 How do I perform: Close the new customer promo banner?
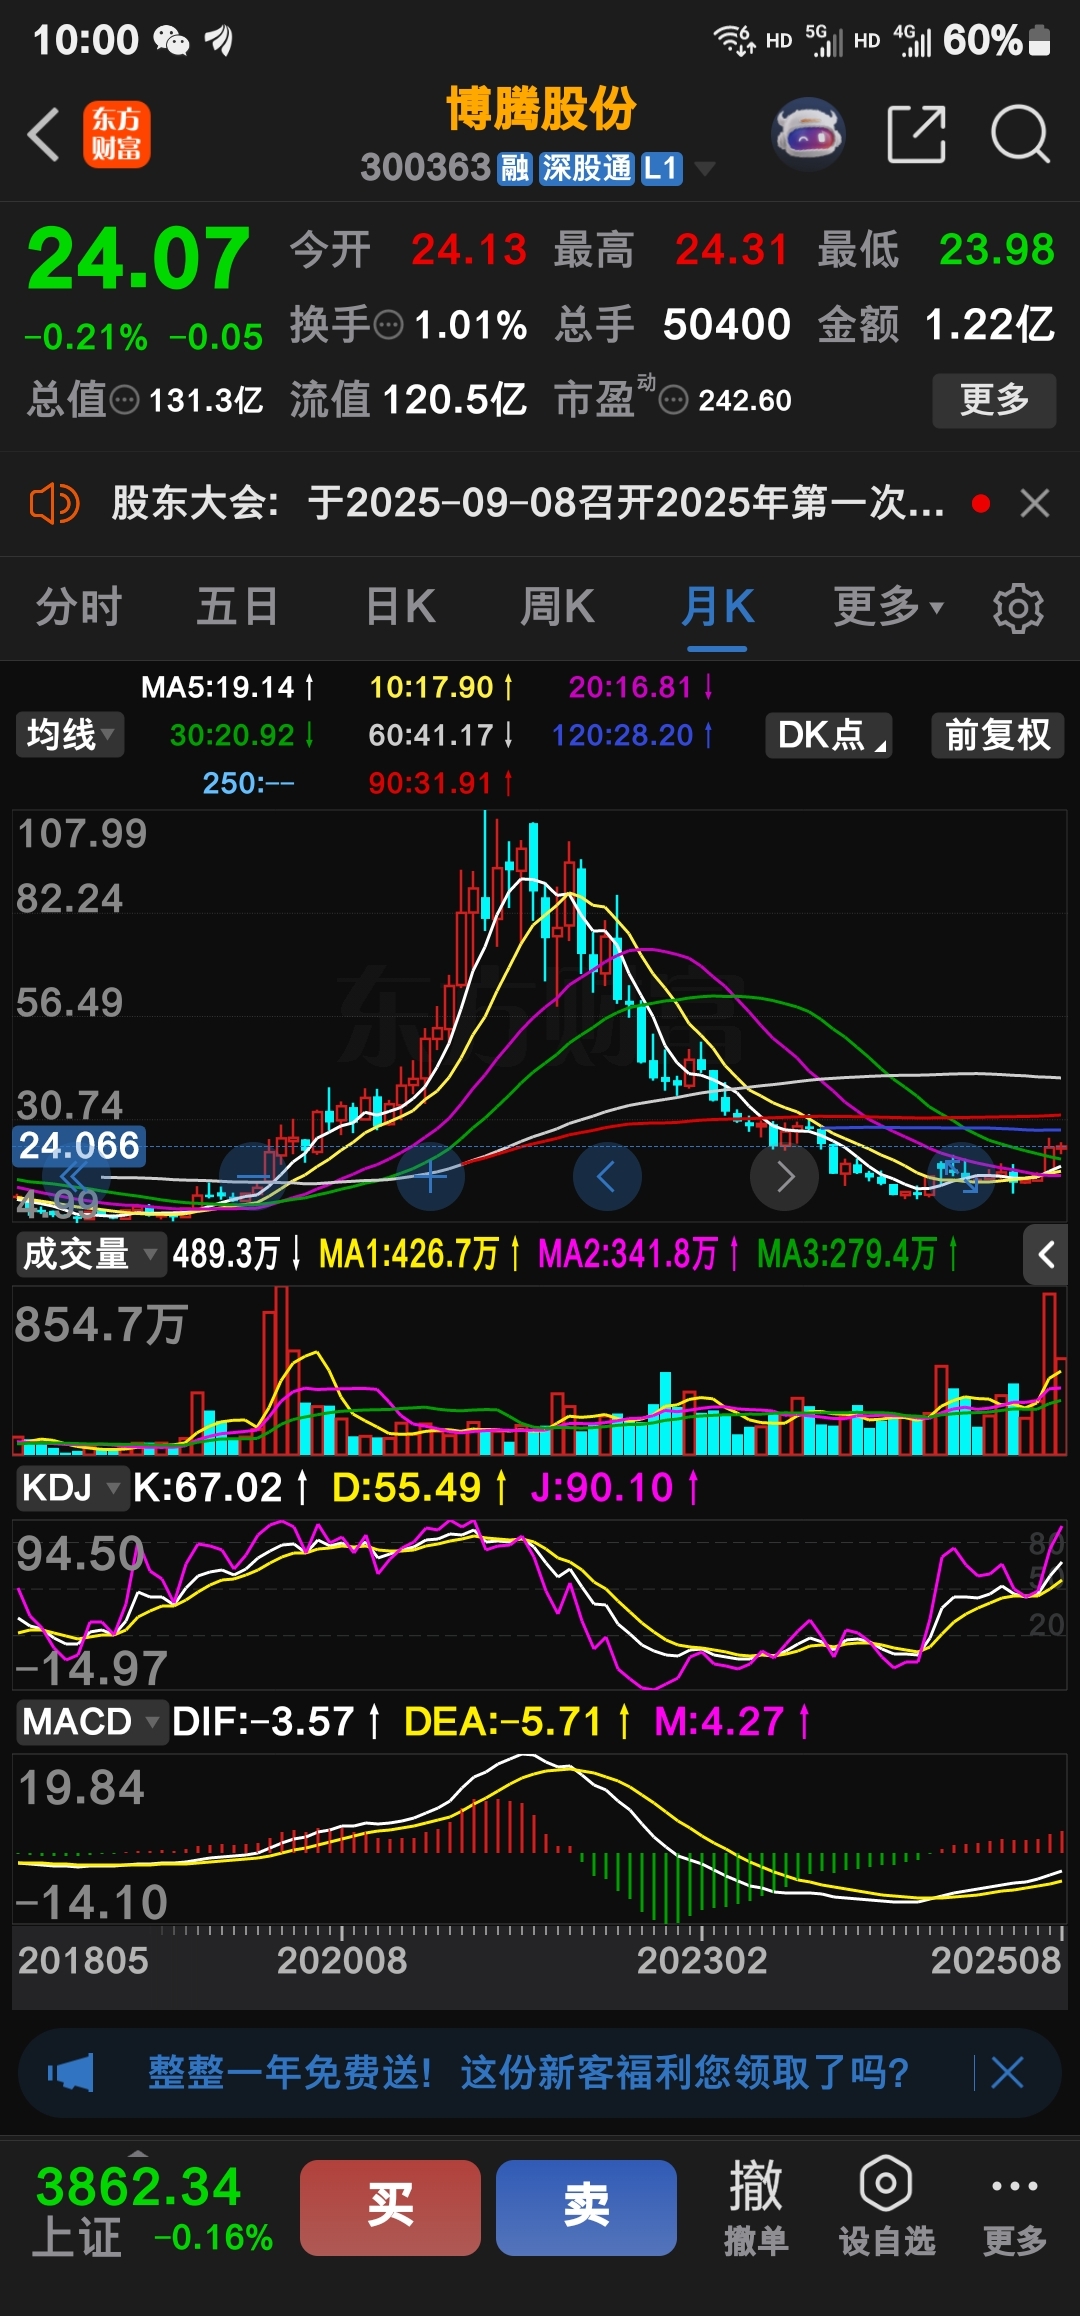click(1007, 2073)
